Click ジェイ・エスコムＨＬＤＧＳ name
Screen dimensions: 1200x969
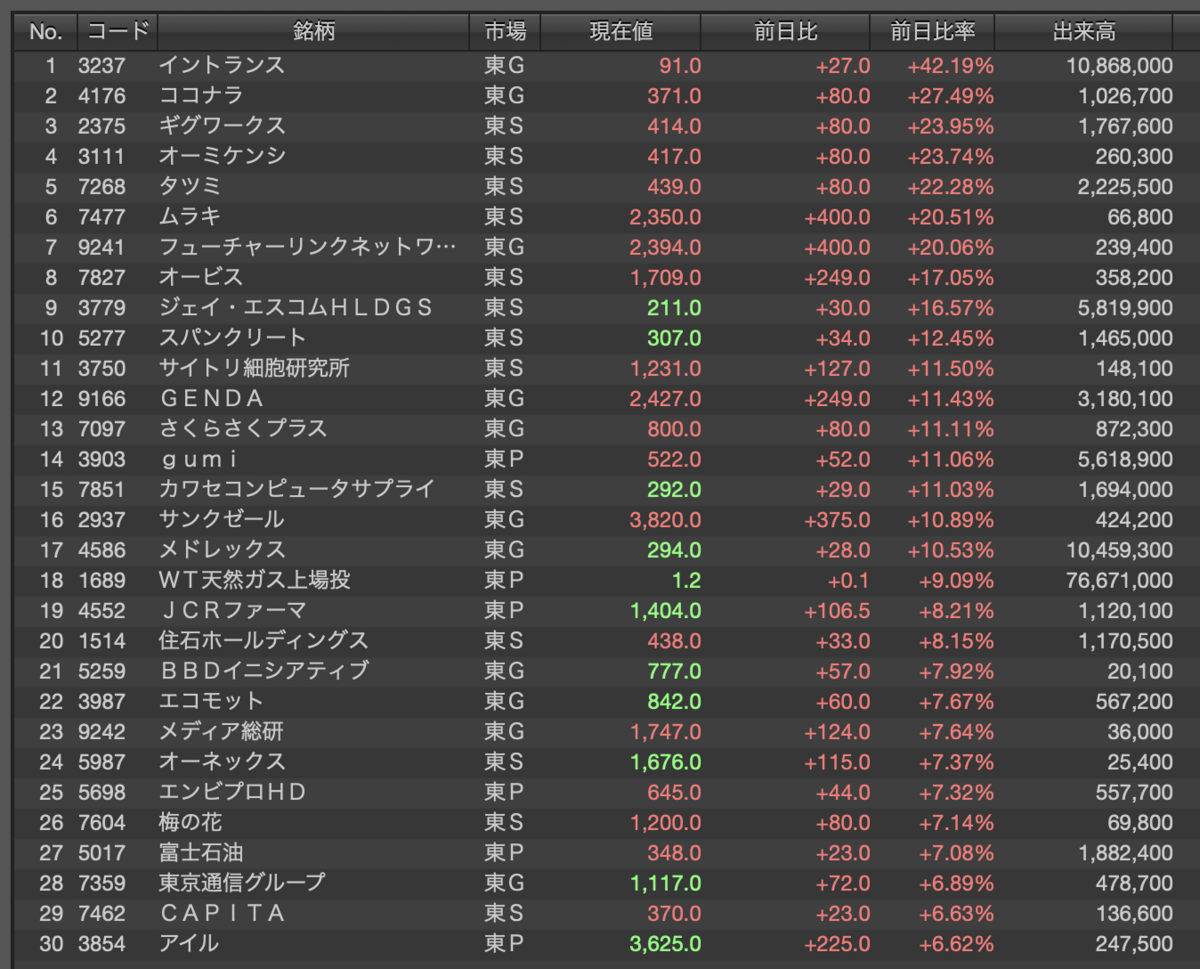click(296, 308)
